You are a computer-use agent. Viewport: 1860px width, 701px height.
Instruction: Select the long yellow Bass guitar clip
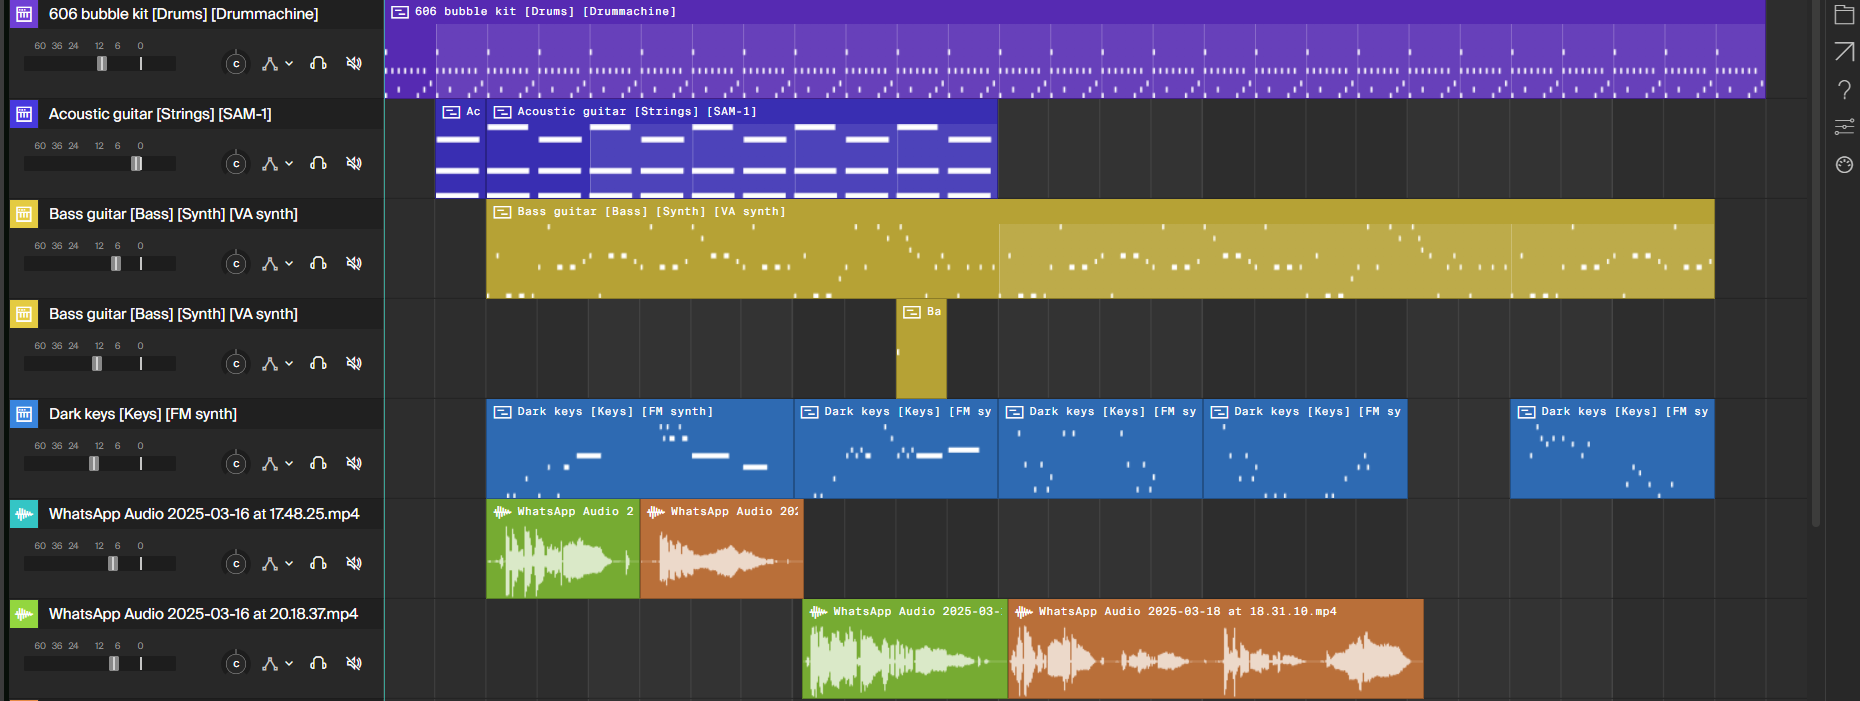[1100, 249]
